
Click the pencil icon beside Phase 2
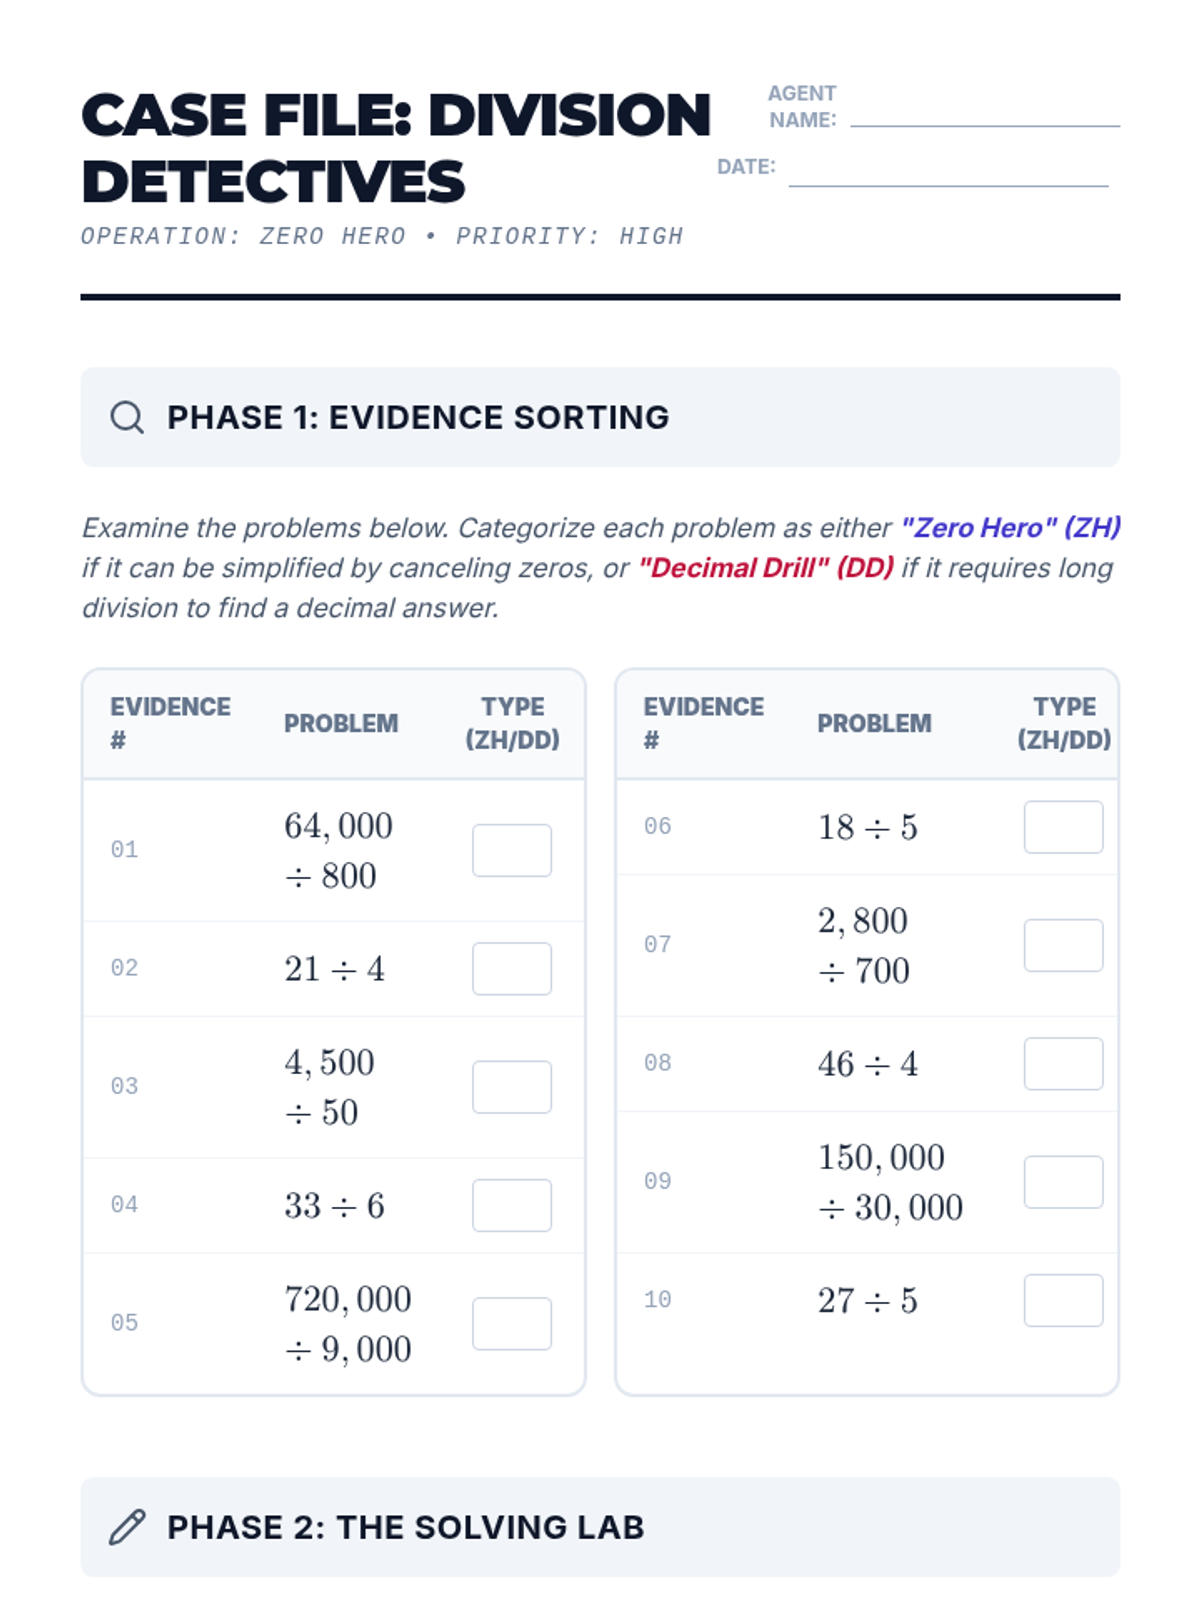[127, 1527]
